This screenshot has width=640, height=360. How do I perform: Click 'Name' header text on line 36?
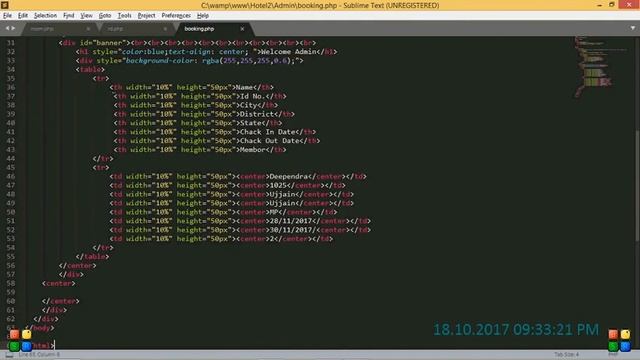pyautogui.click(x=244, y=87)
